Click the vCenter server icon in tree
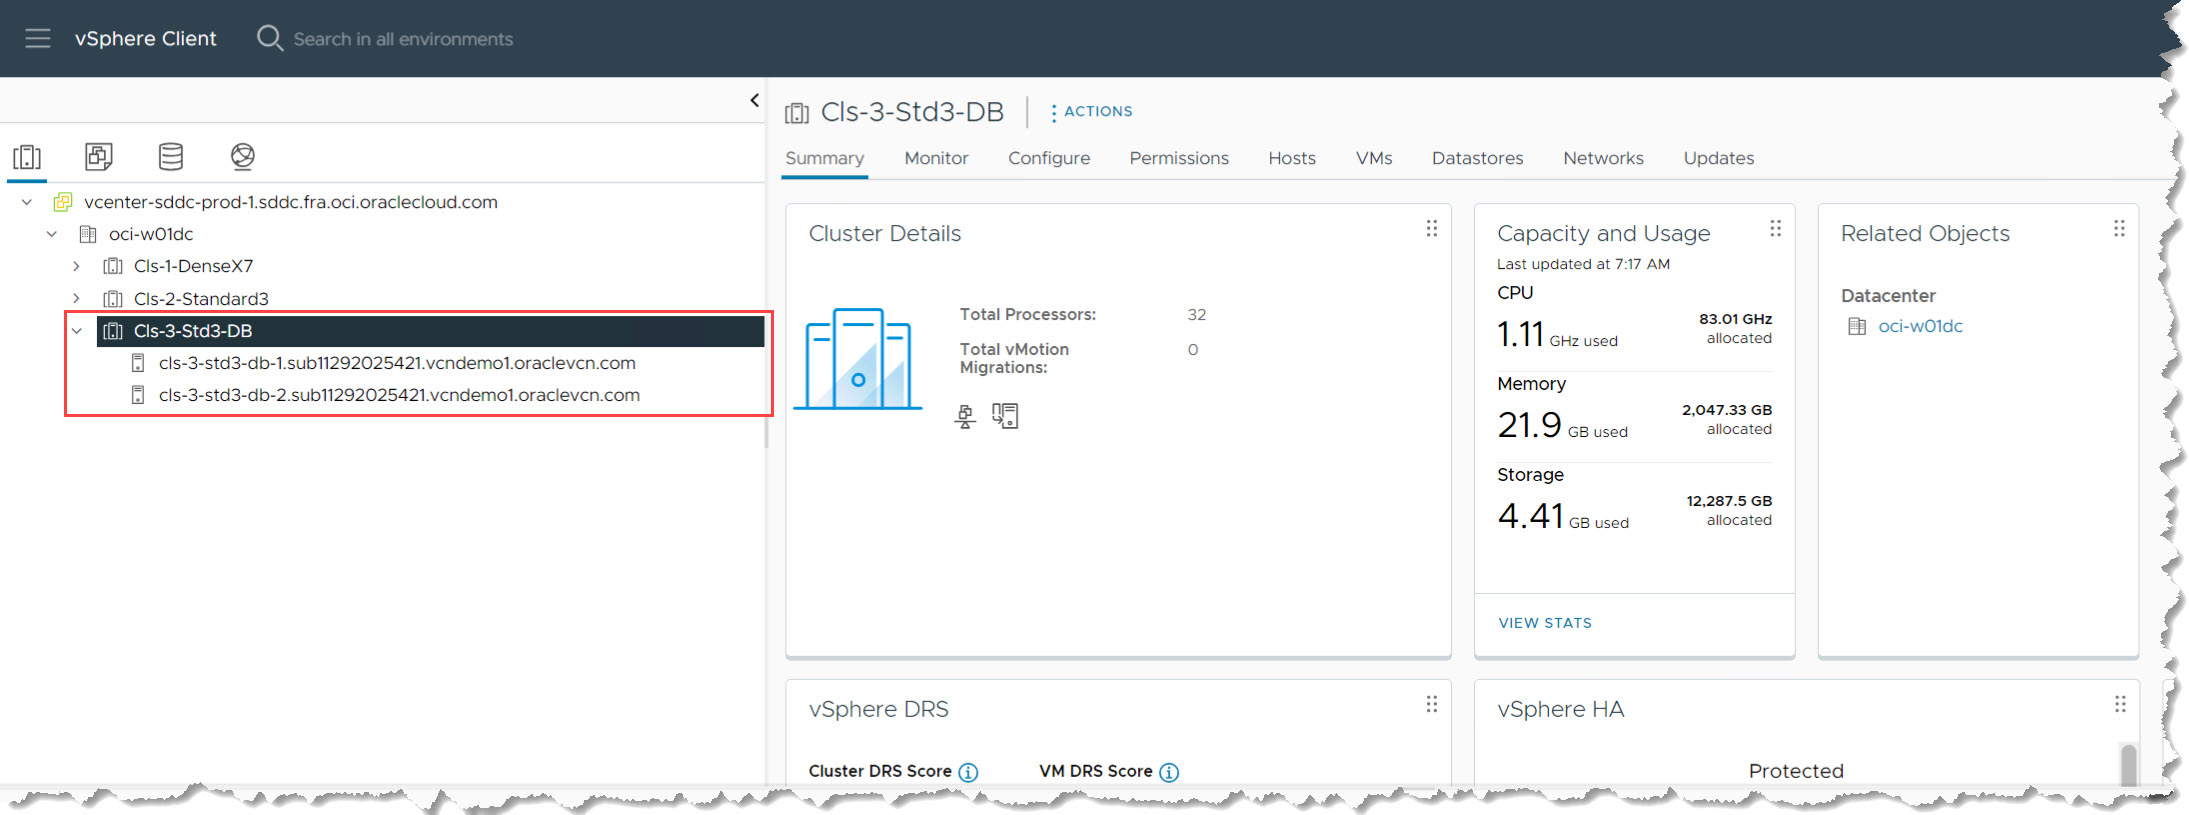Screen dimensions: 2189x815 click(62, 202)
